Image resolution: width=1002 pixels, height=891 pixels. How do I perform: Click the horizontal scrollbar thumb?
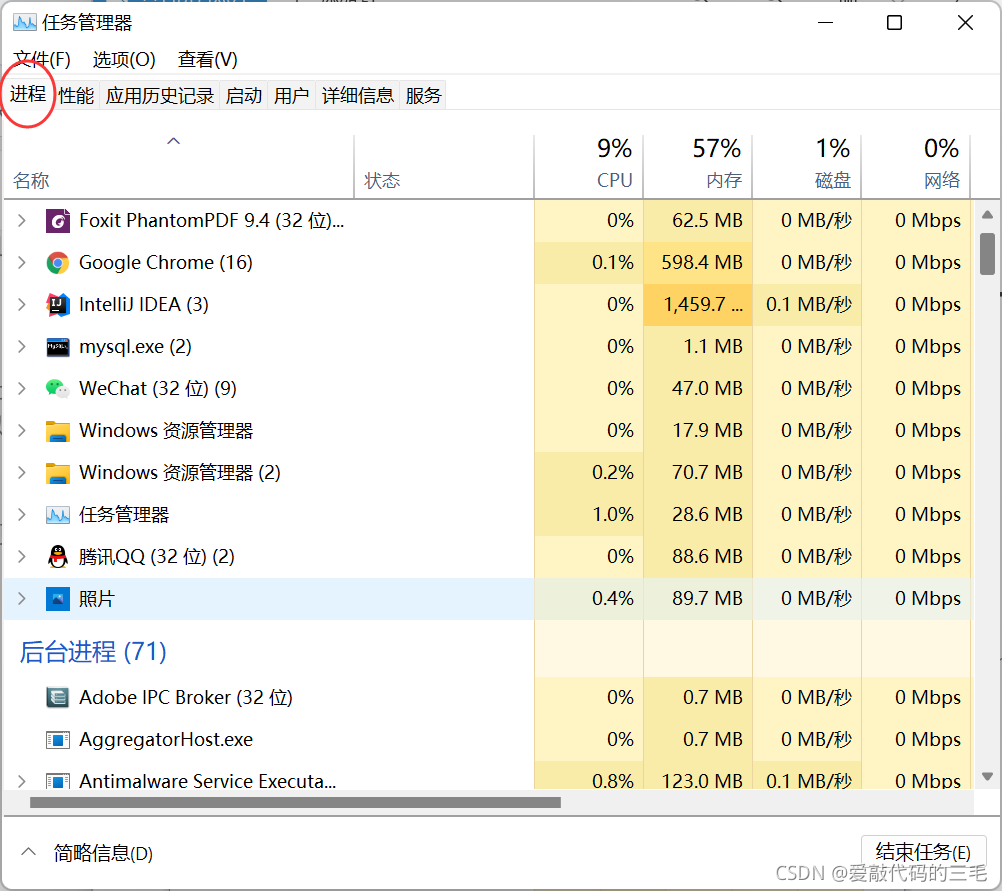point(295,802)
